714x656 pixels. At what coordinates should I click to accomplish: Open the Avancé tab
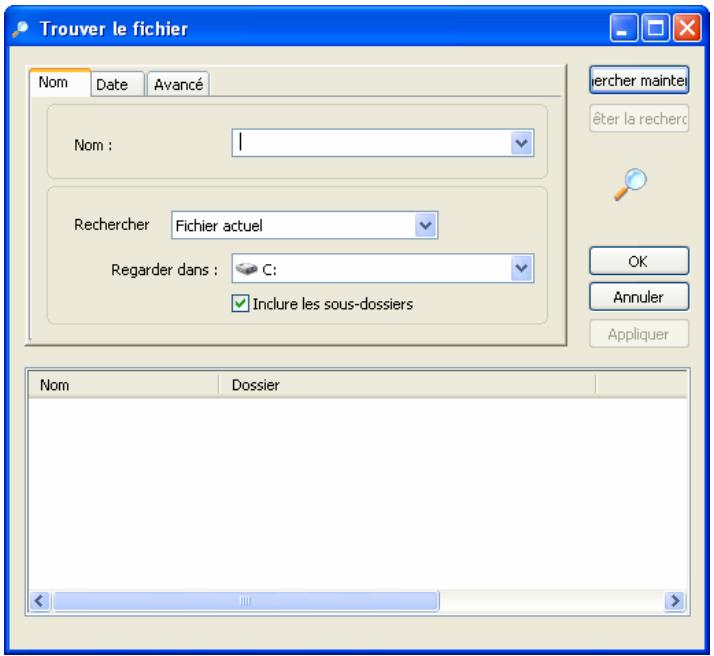tap(178, 84)
